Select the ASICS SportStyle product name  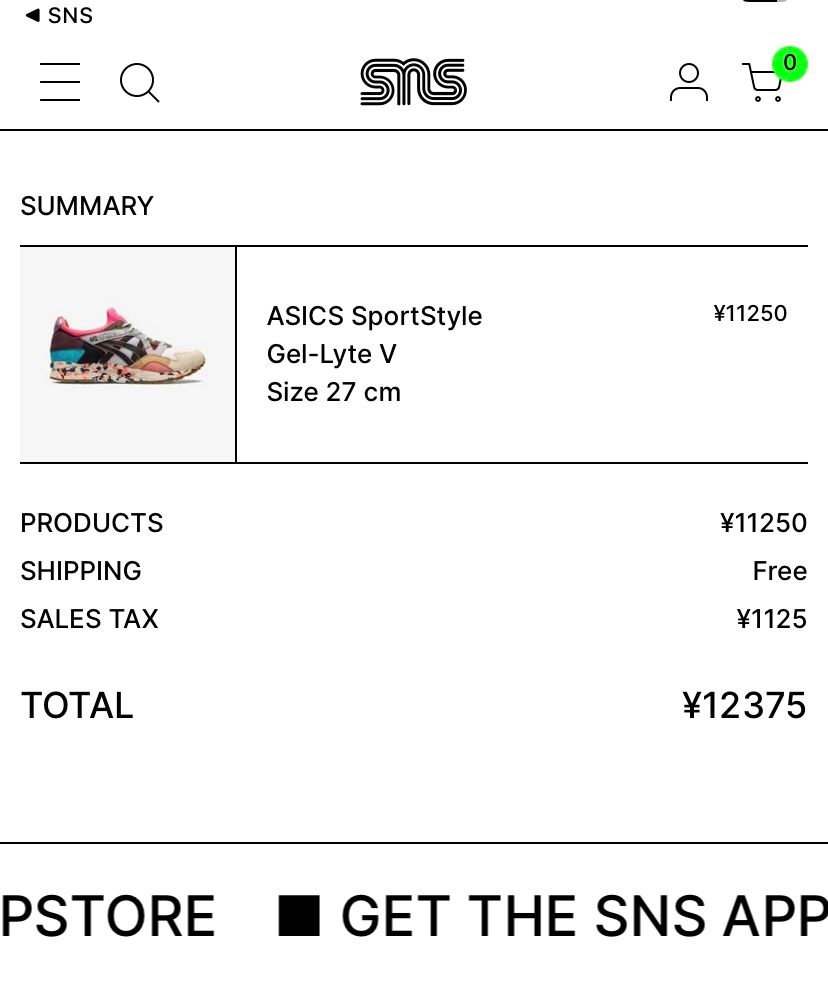click(x=375, y=316)
